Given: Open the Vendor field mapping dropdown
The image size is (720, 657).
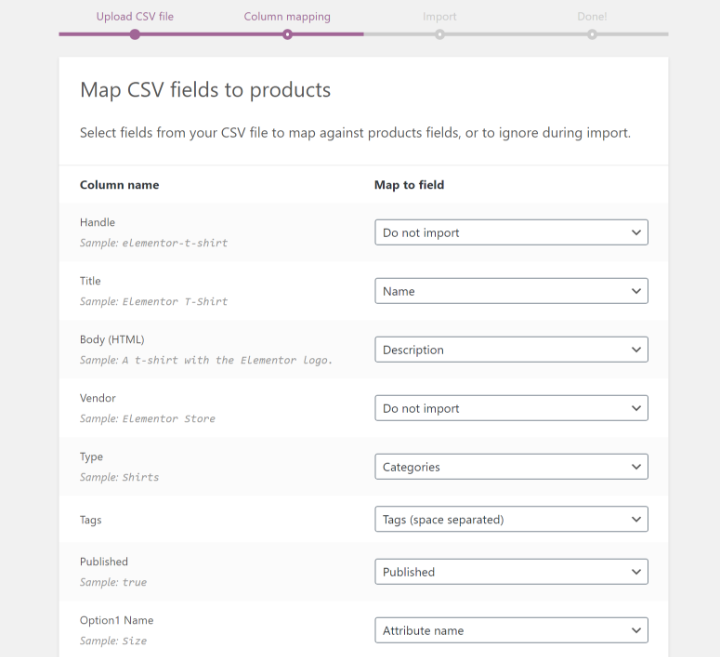Looking at the screenshot, I should click(510, 408).
